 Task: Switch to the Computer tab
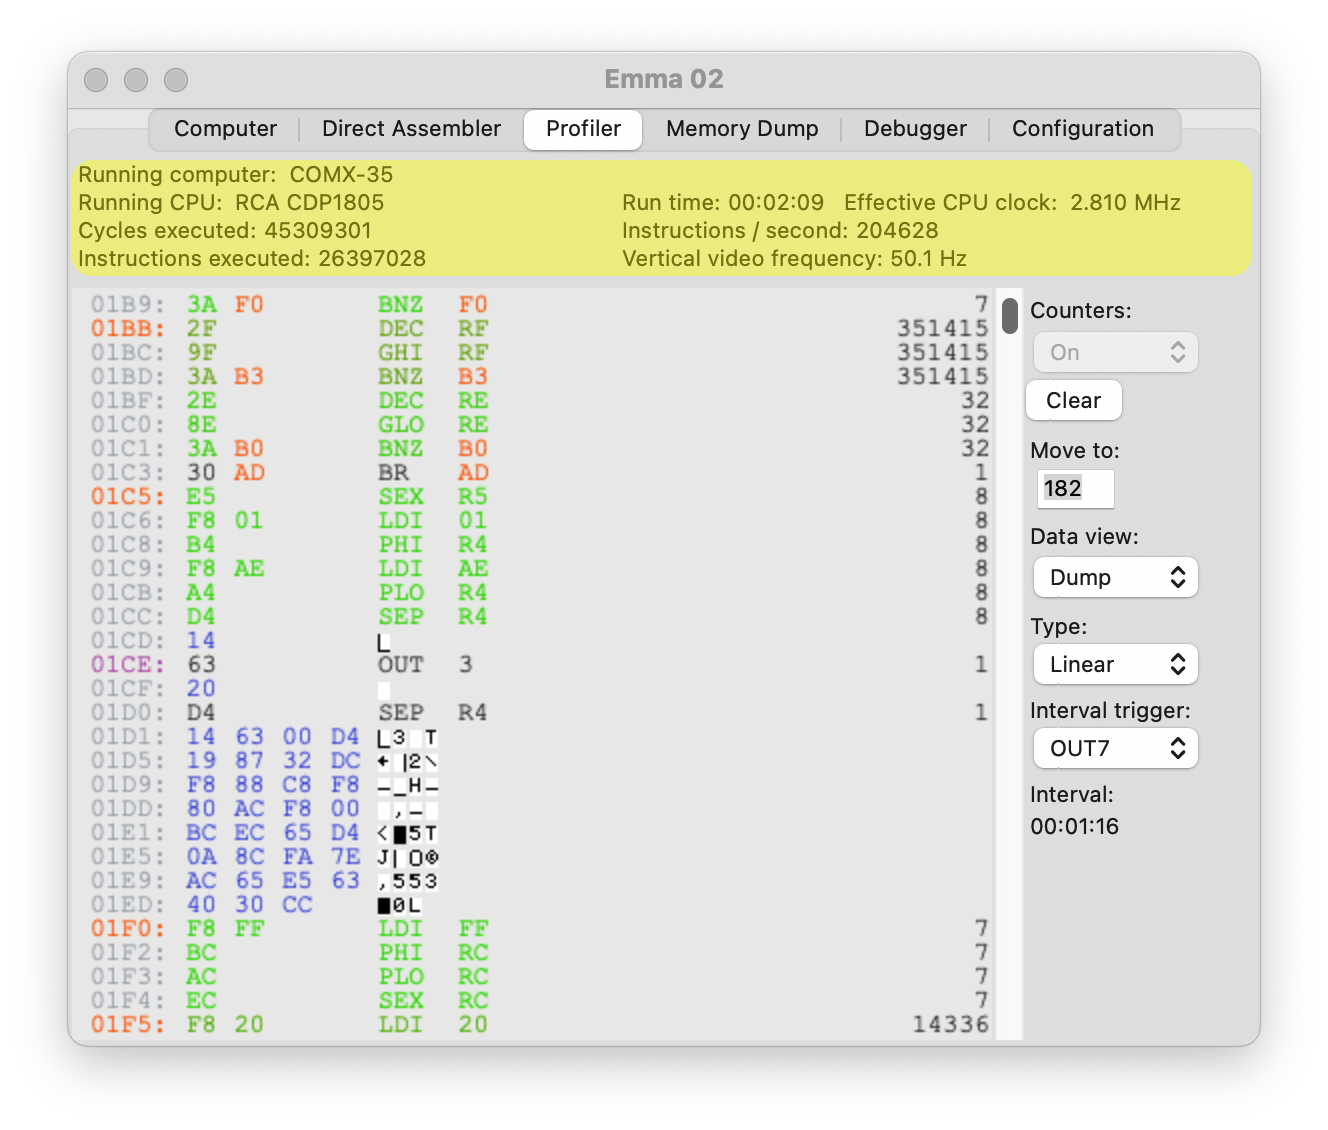point(225,129)
